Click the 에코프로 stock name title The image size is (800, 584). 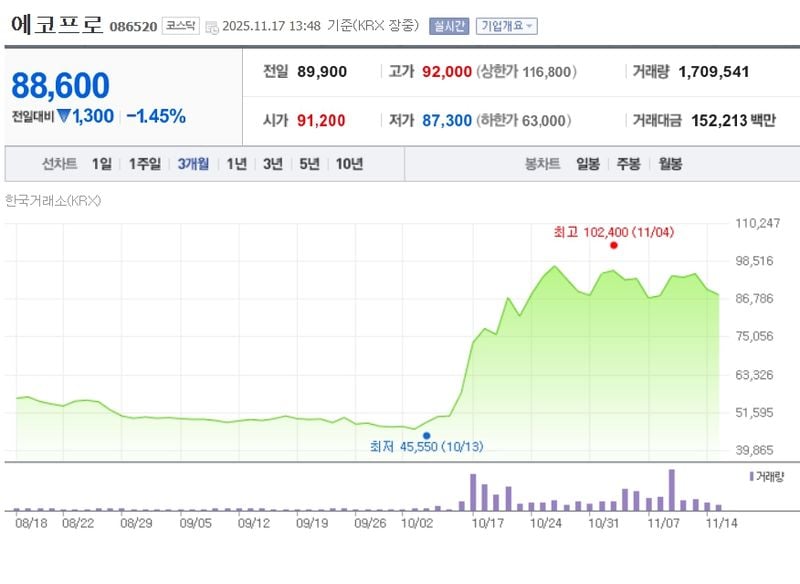pos(57,25)
